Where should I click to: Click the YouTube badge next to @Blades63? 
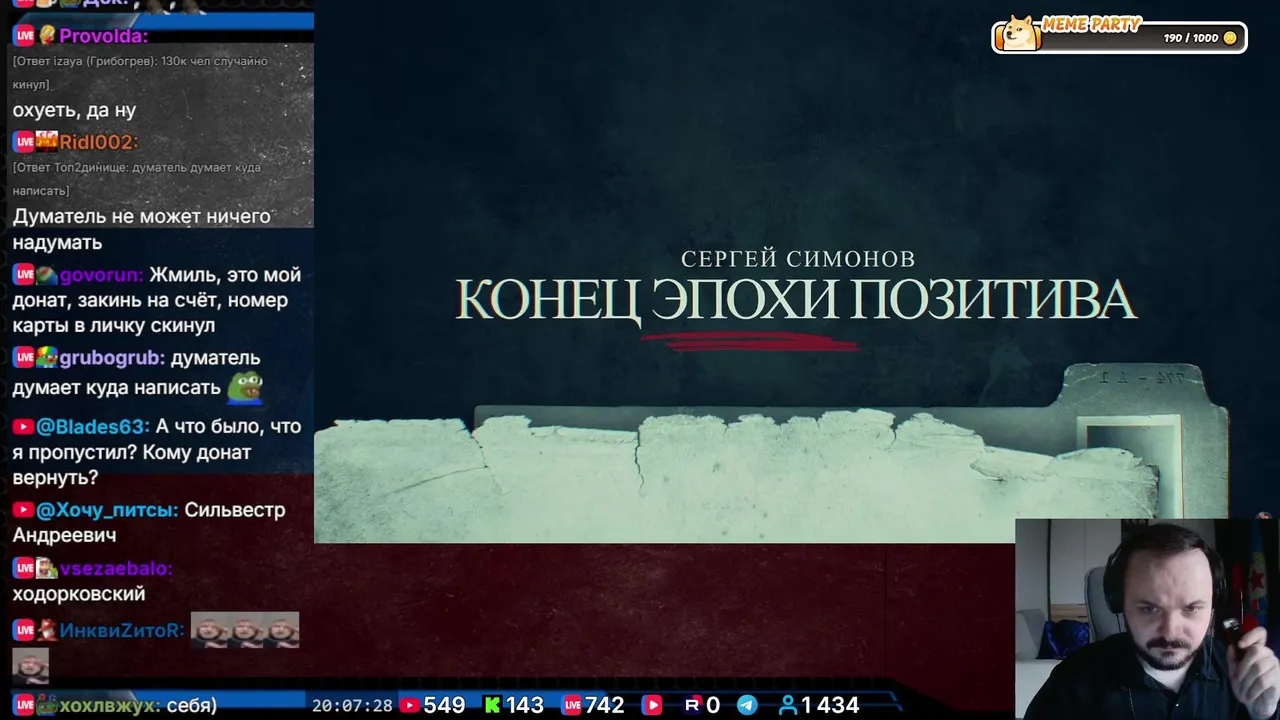tap(23, 427)
